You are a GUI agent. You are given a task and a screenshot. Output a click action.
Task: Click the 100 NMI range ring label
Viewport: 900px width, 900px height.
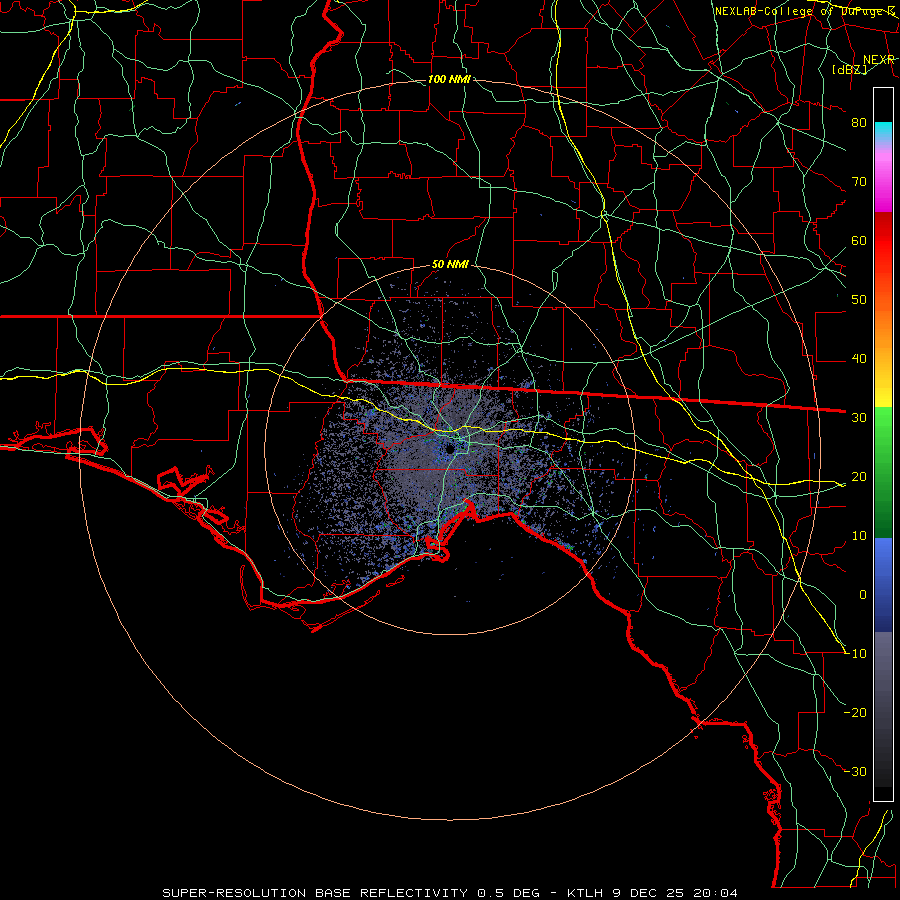point(449,79)
